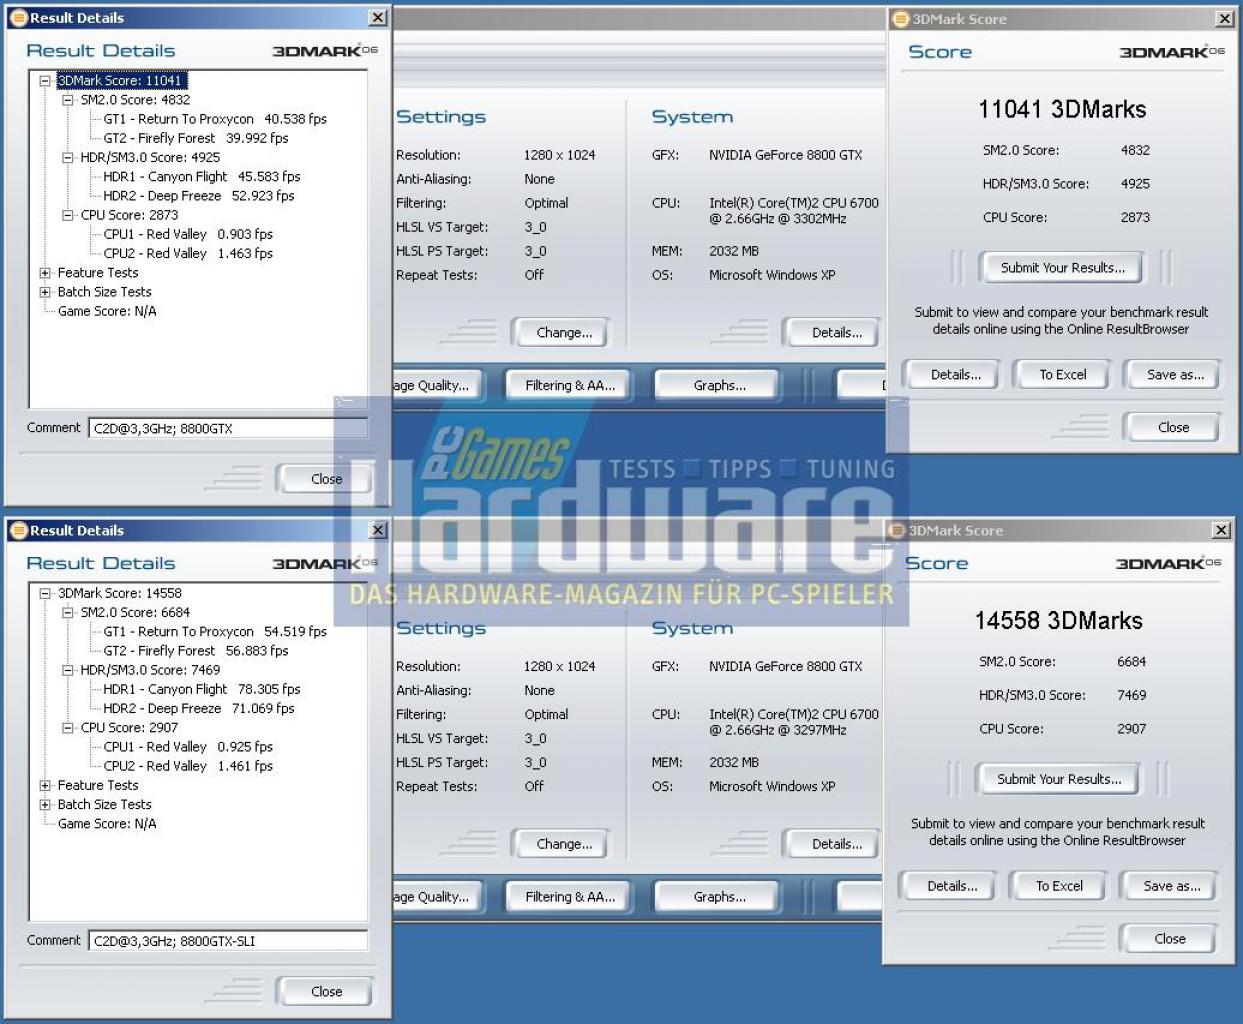The image size is (1243, 1024).
Task: Open Graphs... in the lower main window
Action: 719,898
